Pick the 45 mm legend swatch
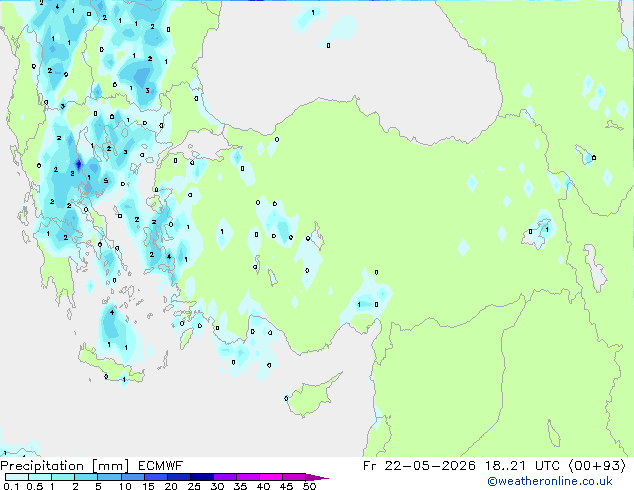Screen dimensions: 634x490 pos(294,477)
